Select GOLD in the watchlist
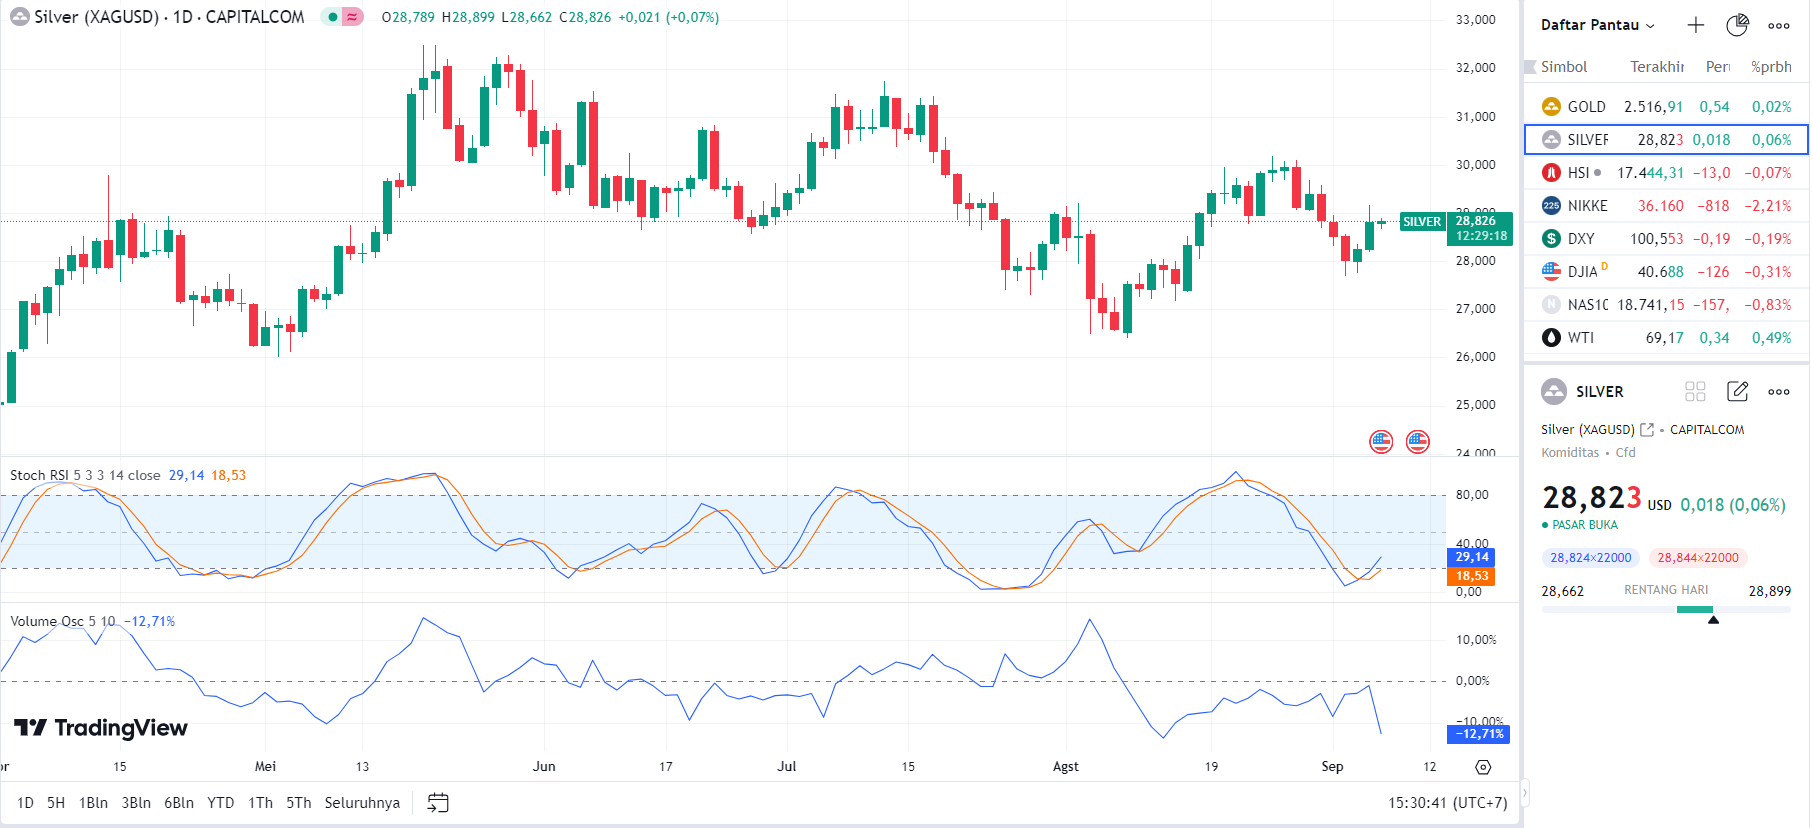 1586,107
